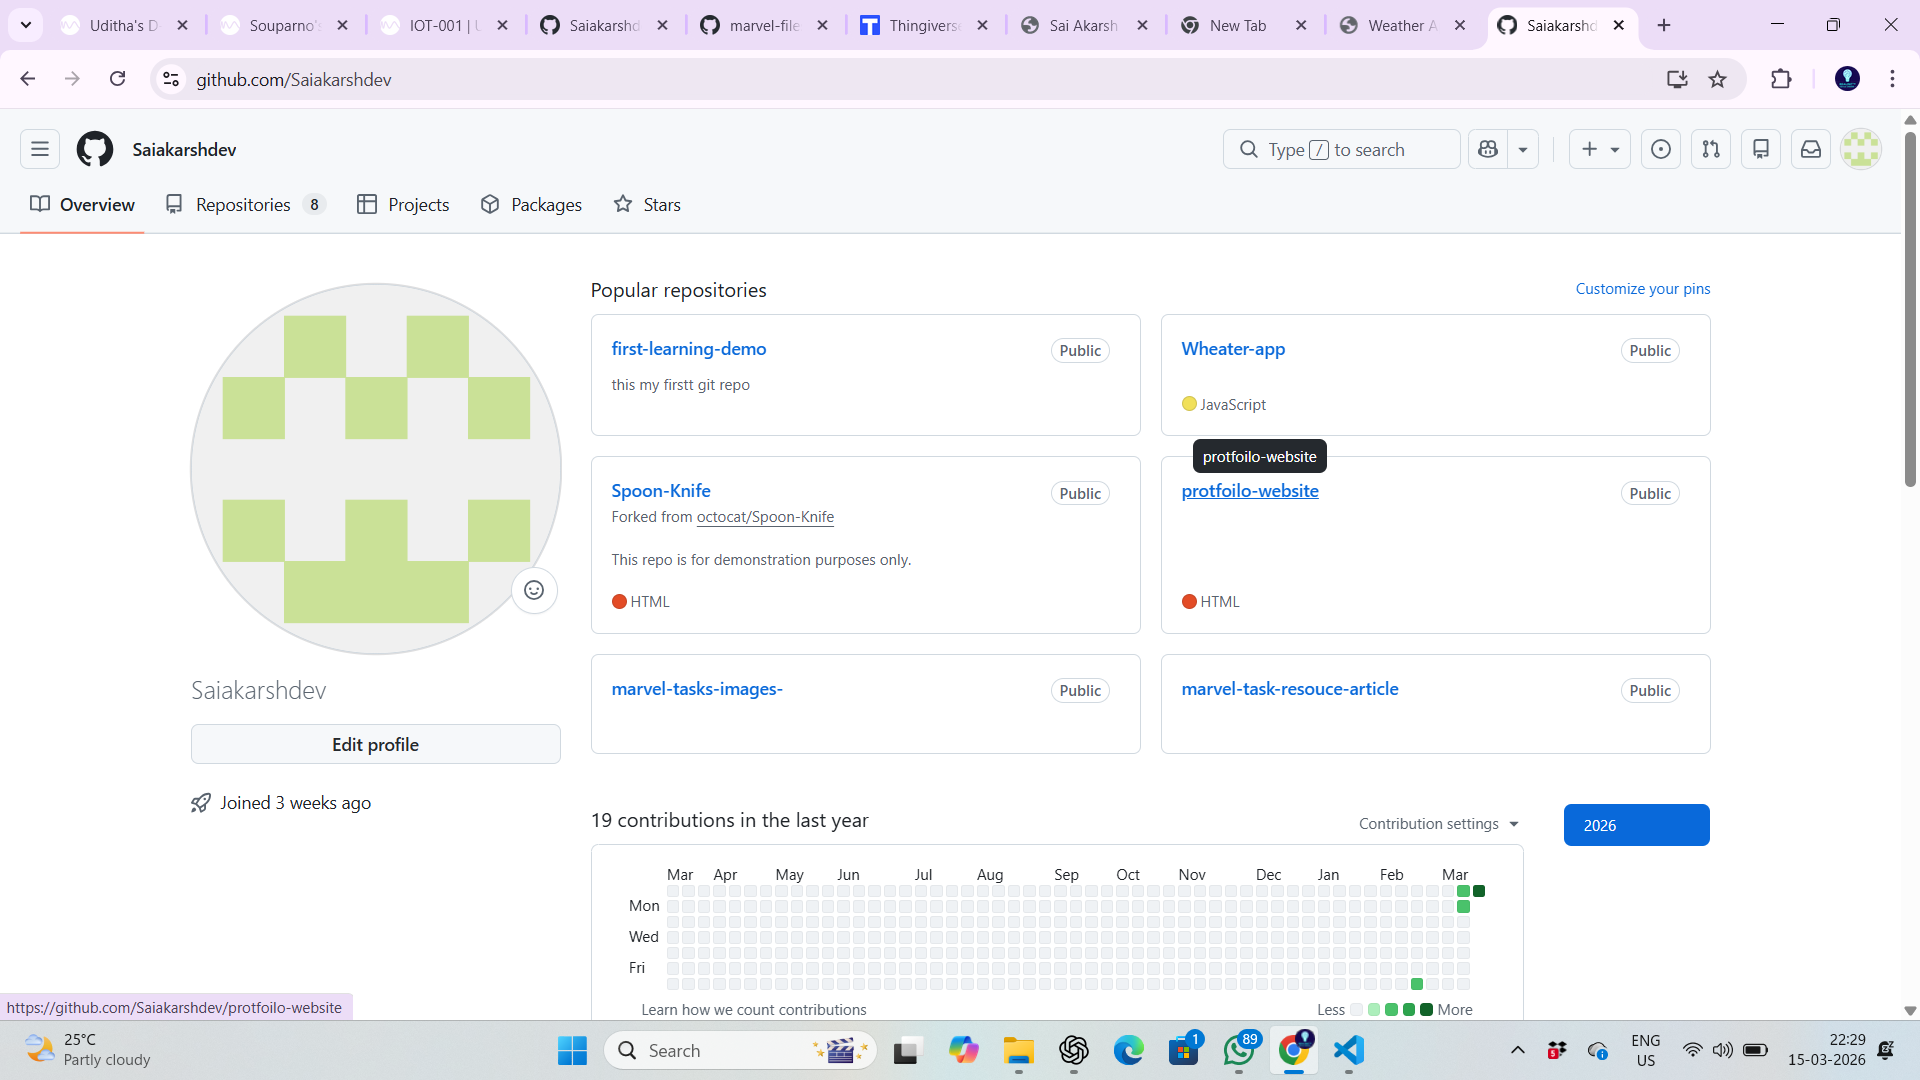Expand the Copilot dropdown arrow
The width and height of the screenshot is (1920, 1080).
point(1523,149)
